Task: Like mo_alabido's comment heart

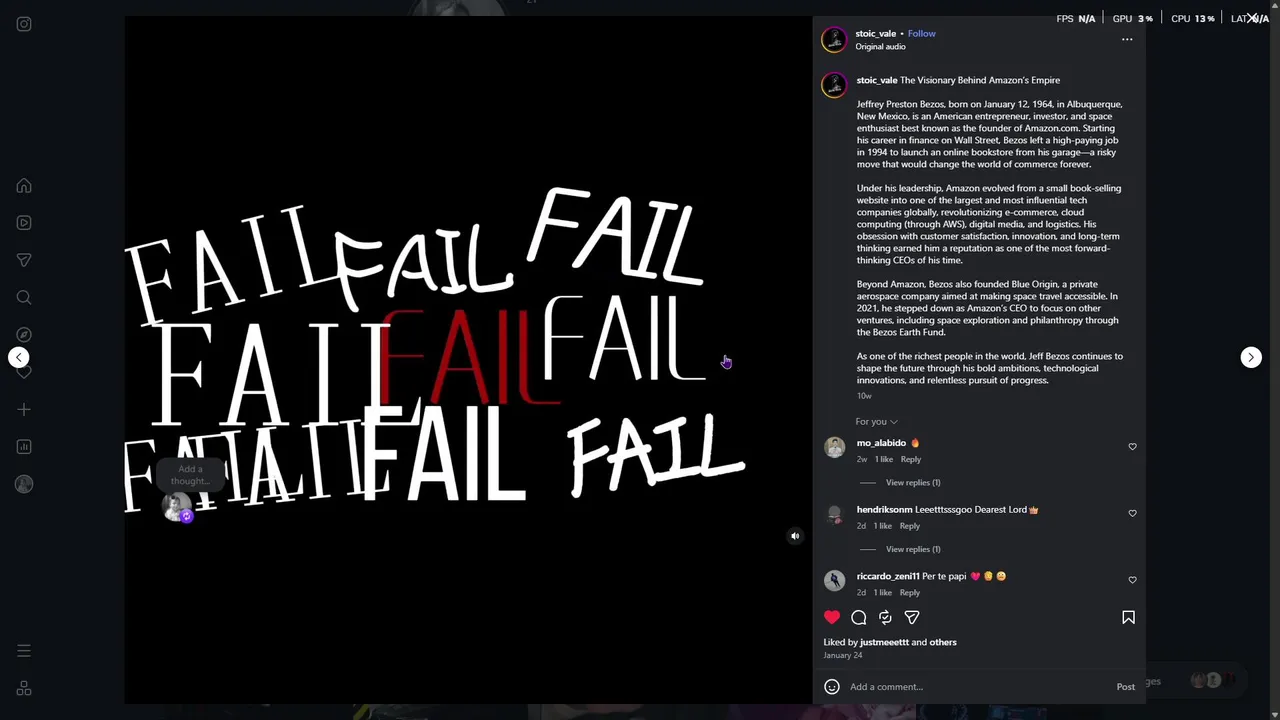Action: coord(1132,446)
